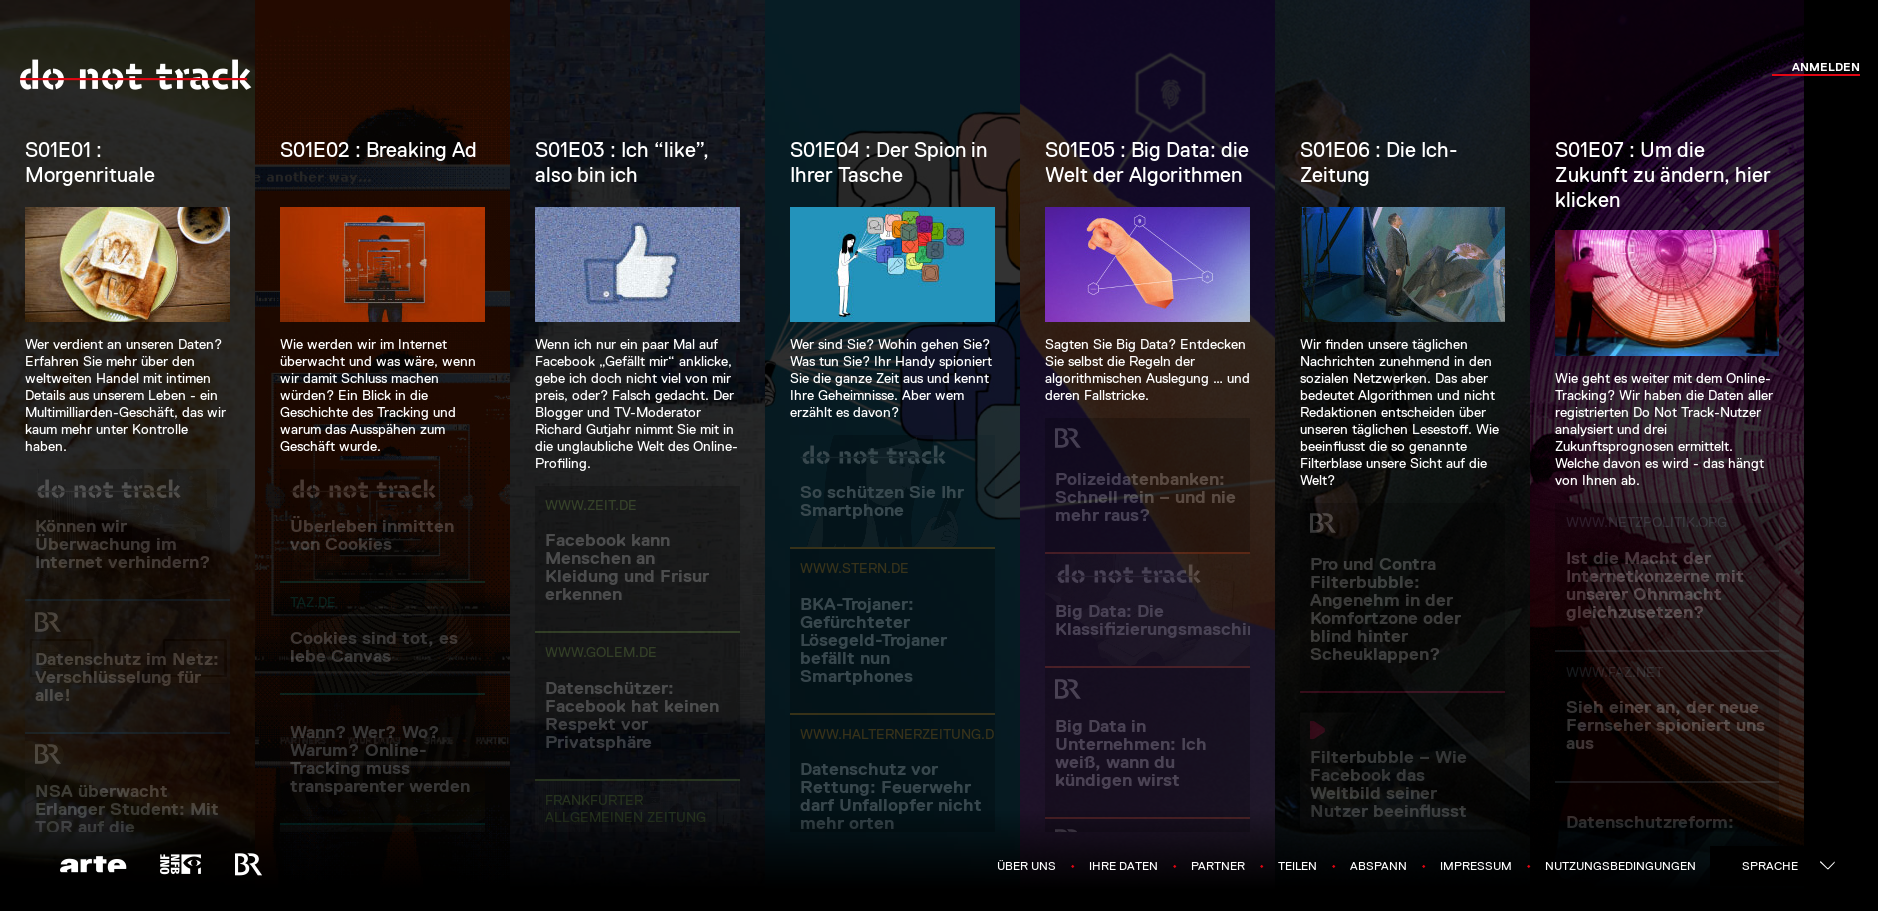
Task: Click the orange Breaking Ad thumbnail
Action: (382, 264)
